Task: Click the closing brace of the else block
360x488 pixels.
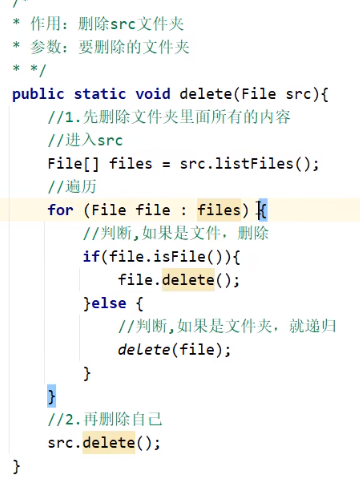Action: [87, 373]
